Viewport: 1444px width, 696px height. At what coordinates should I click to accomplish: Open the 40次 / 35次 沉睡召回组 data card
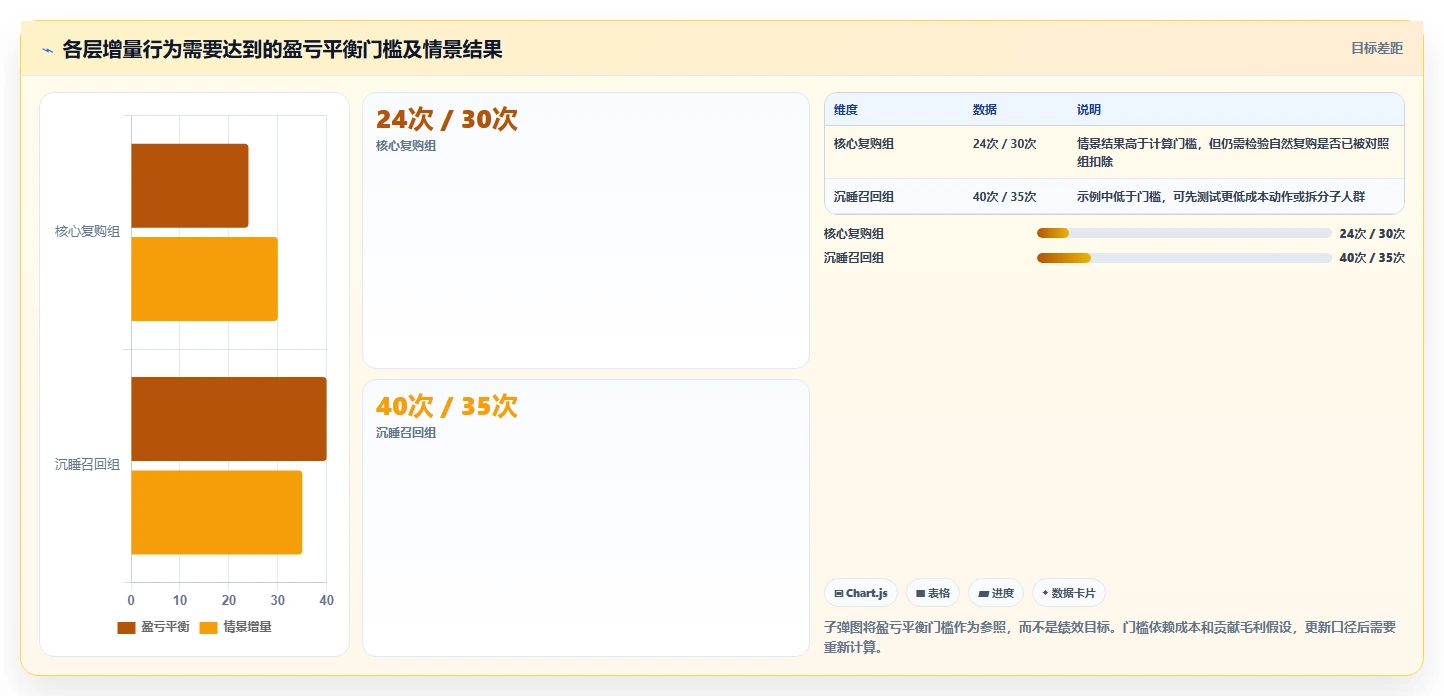585,518
